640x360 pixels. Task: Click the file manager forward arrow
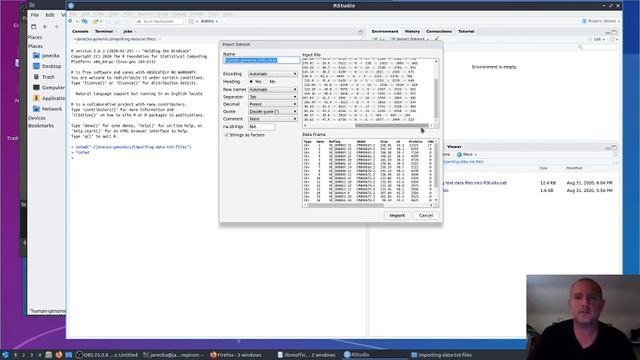[57, 27]
